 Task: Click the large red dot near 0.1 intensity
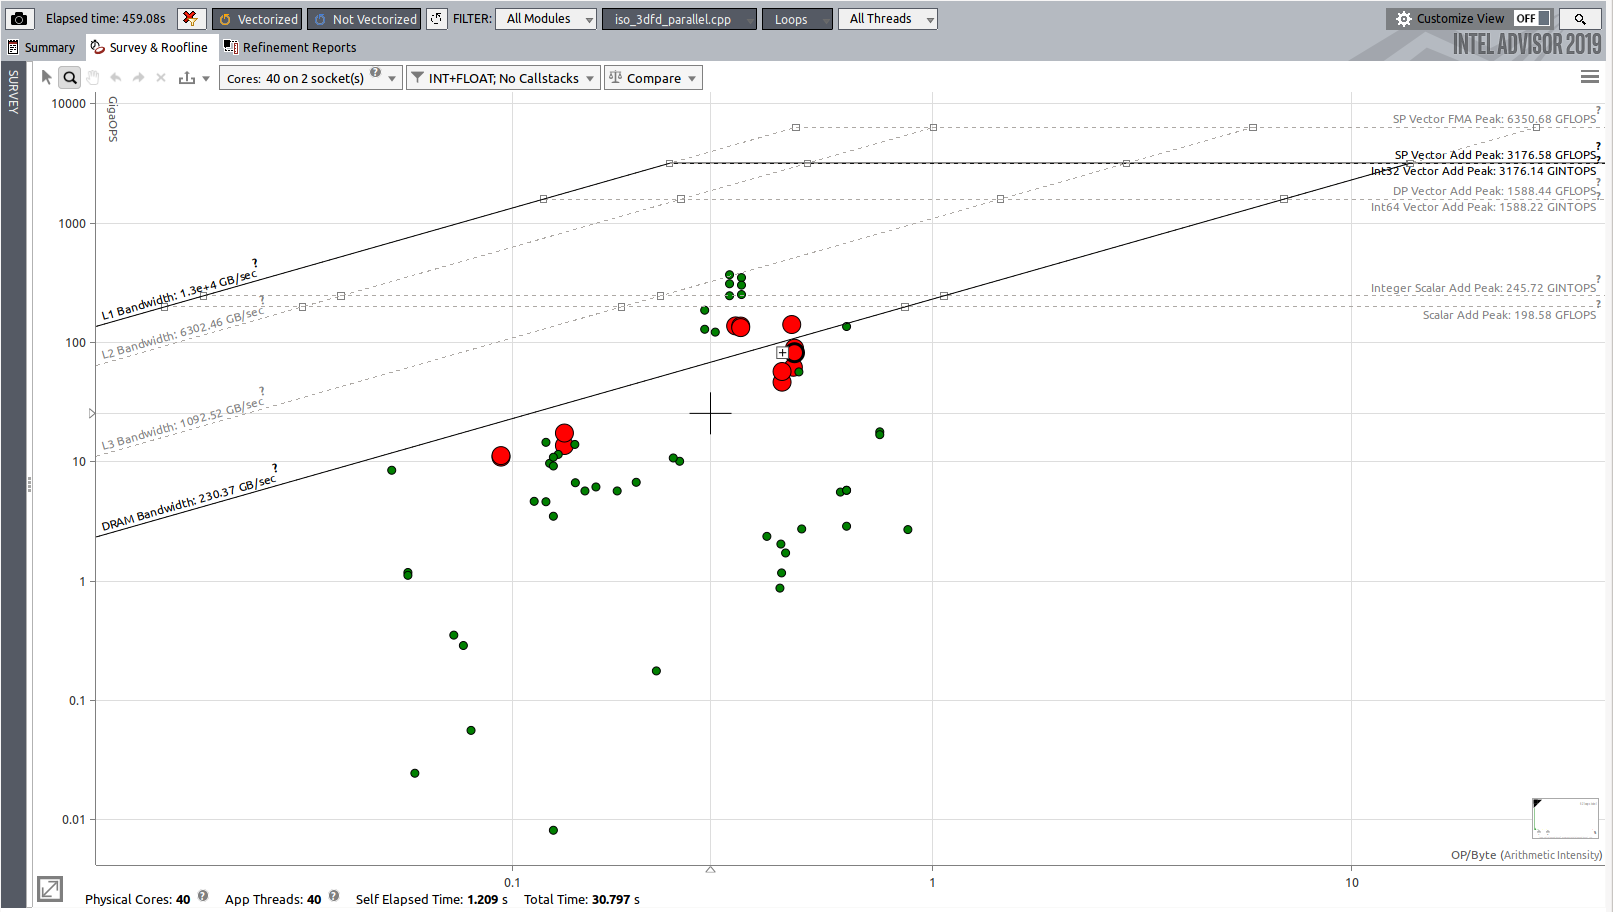pos(501,456)
